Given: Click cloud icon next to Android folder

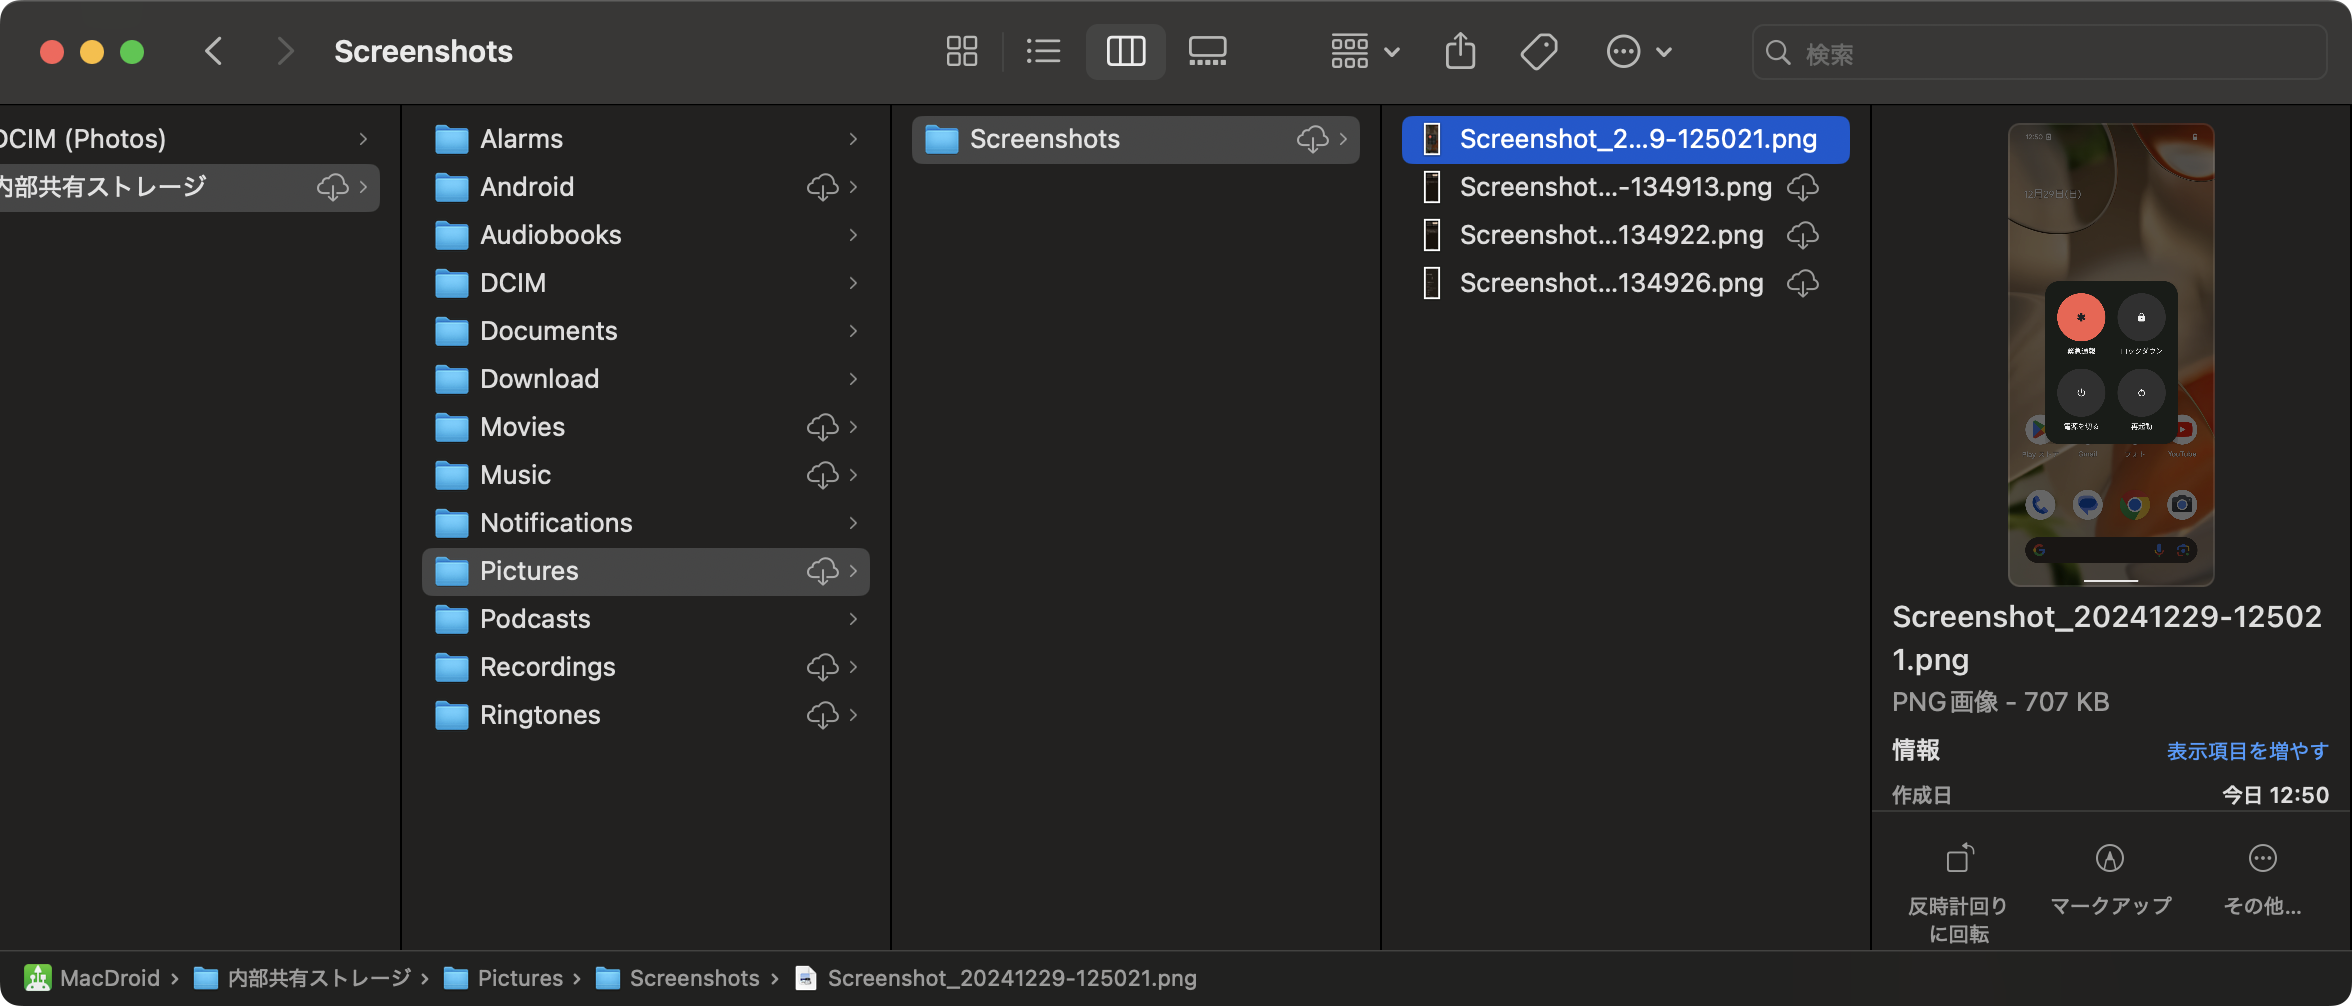Looking at the screenshot, I should pyautogui.click(x=822, y=187).
